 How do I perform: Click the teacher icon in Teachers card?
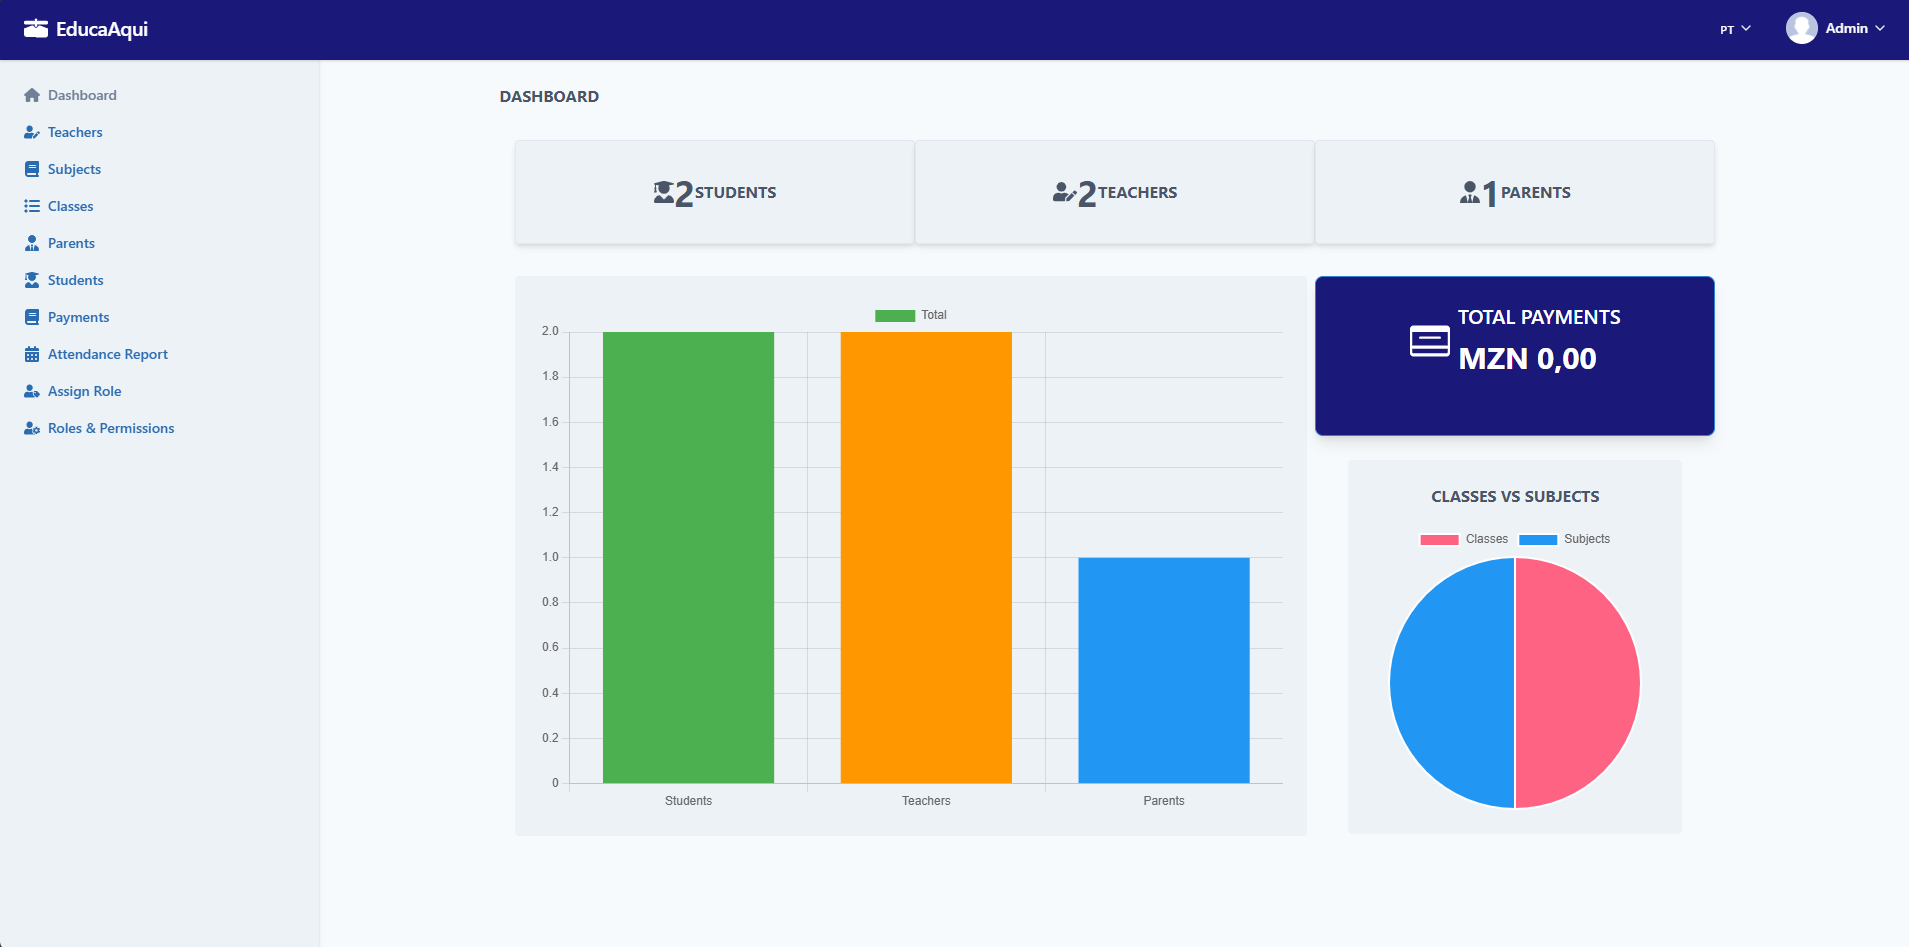1064,192
